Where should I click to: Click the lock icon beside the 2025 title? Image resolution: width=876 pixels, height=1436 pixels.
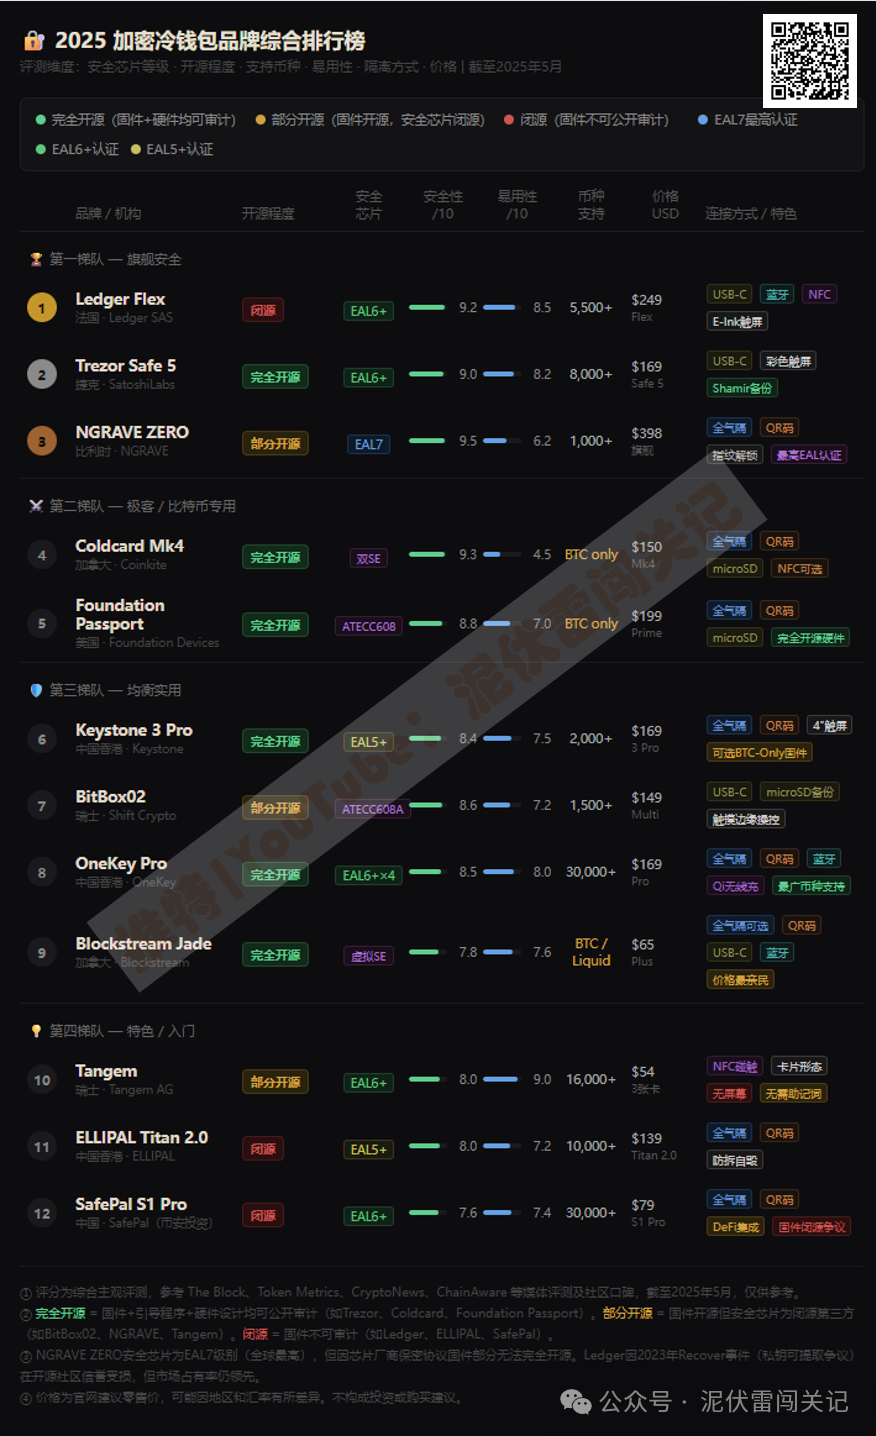tap(34, 41)
